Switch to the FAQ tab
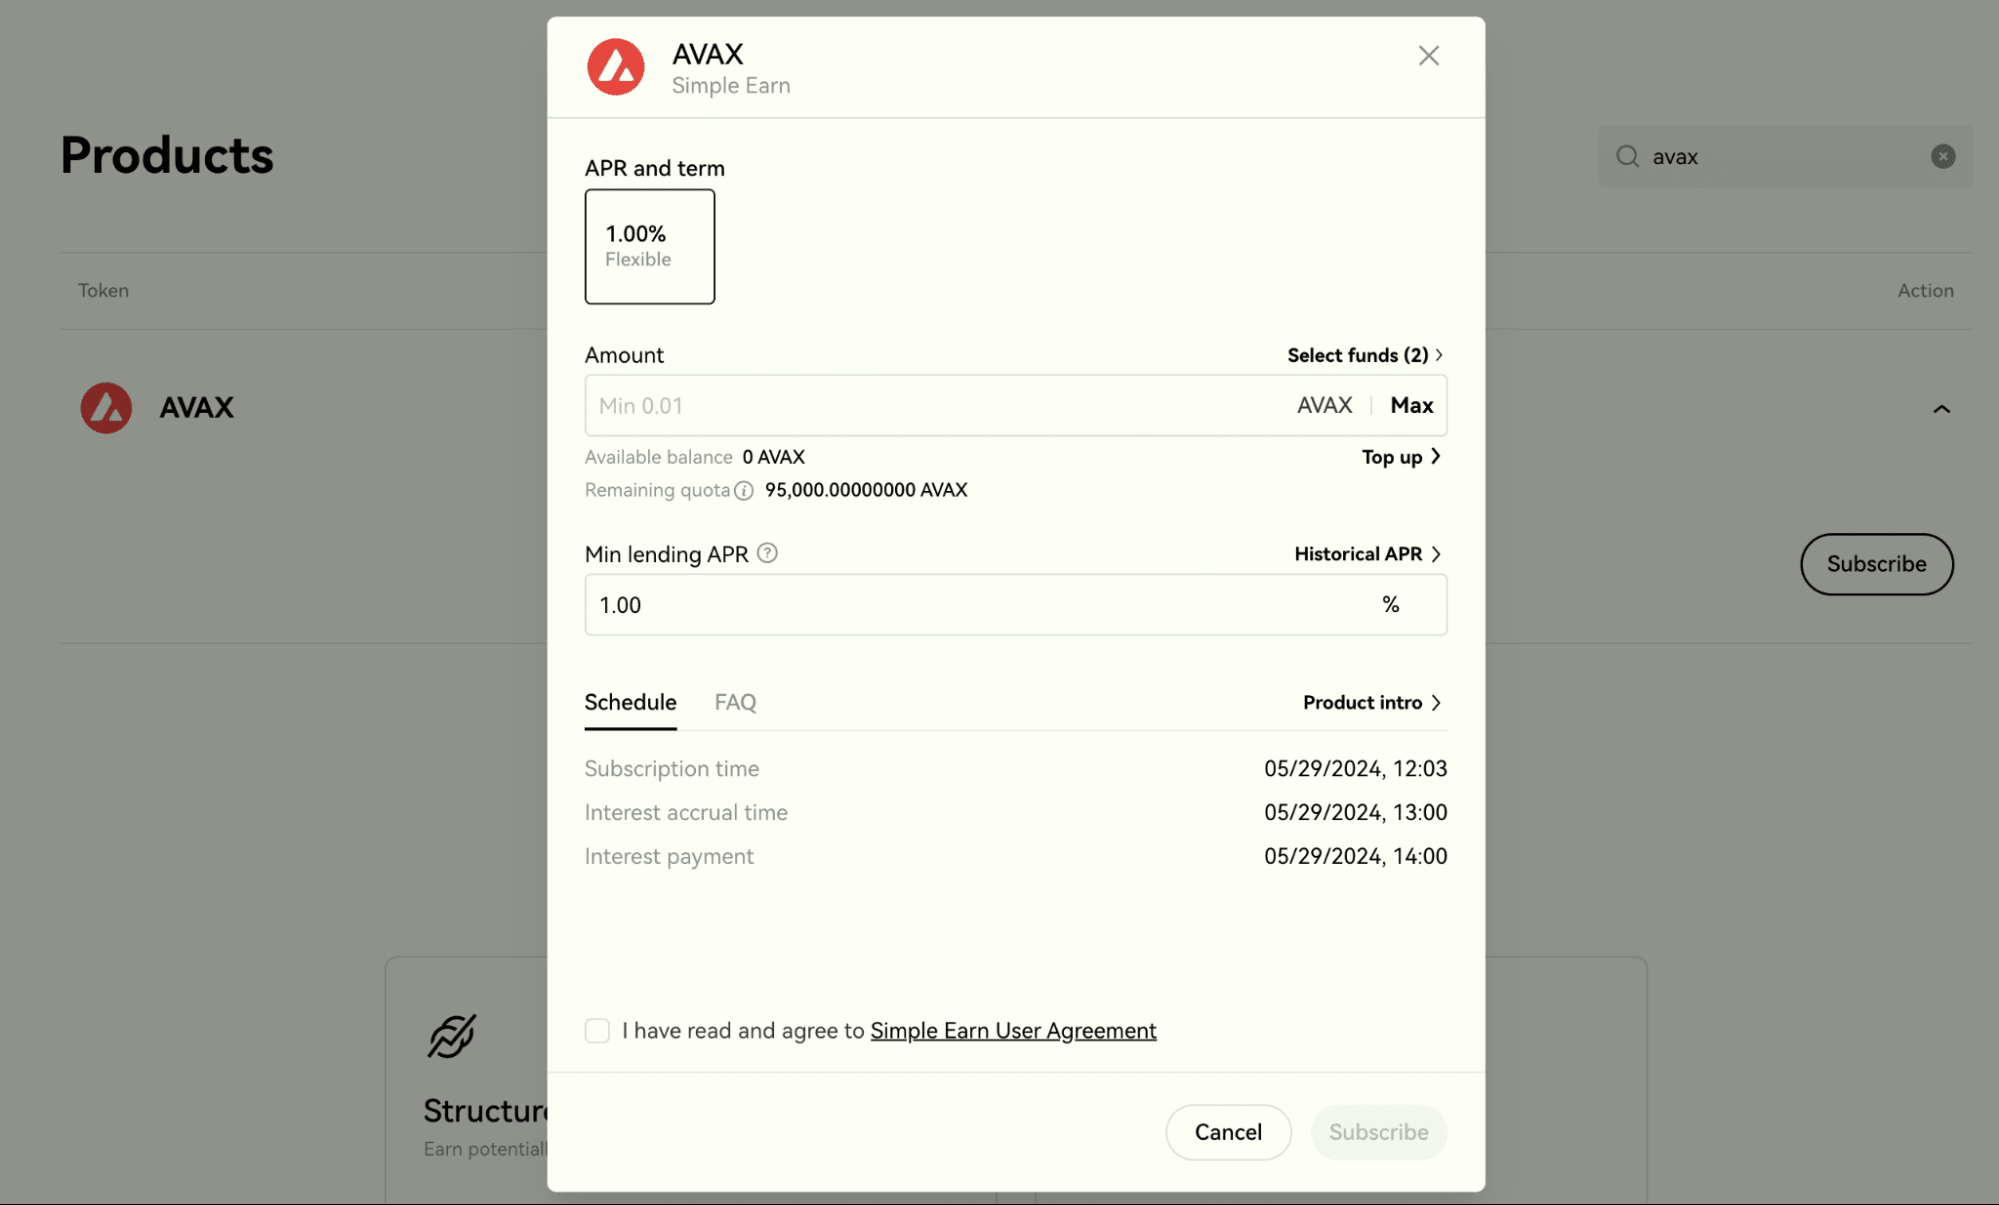This screenshot has width=1999, height=1205. 735,702
